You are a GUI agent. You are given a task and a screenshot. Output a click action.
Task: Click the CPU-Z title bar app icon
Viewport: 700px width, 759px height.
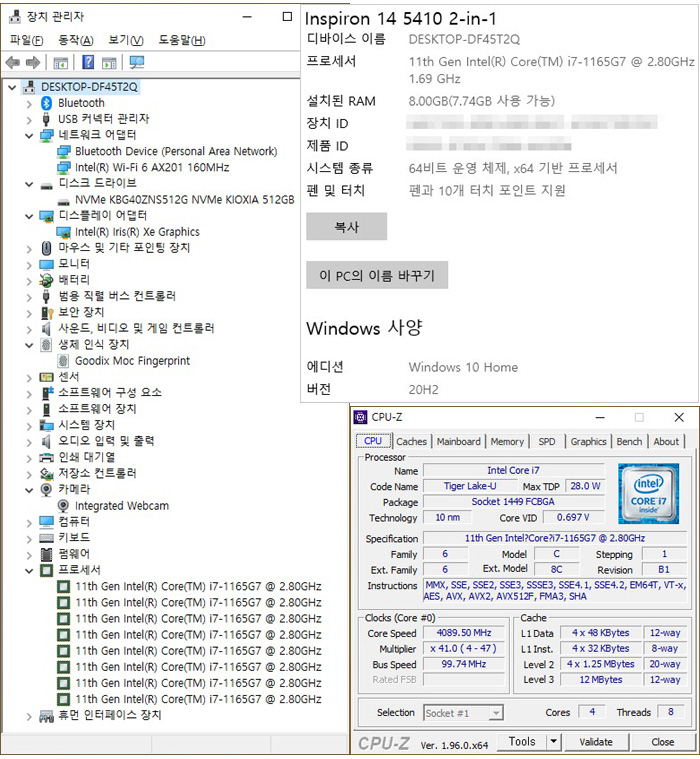click(360, 417)
